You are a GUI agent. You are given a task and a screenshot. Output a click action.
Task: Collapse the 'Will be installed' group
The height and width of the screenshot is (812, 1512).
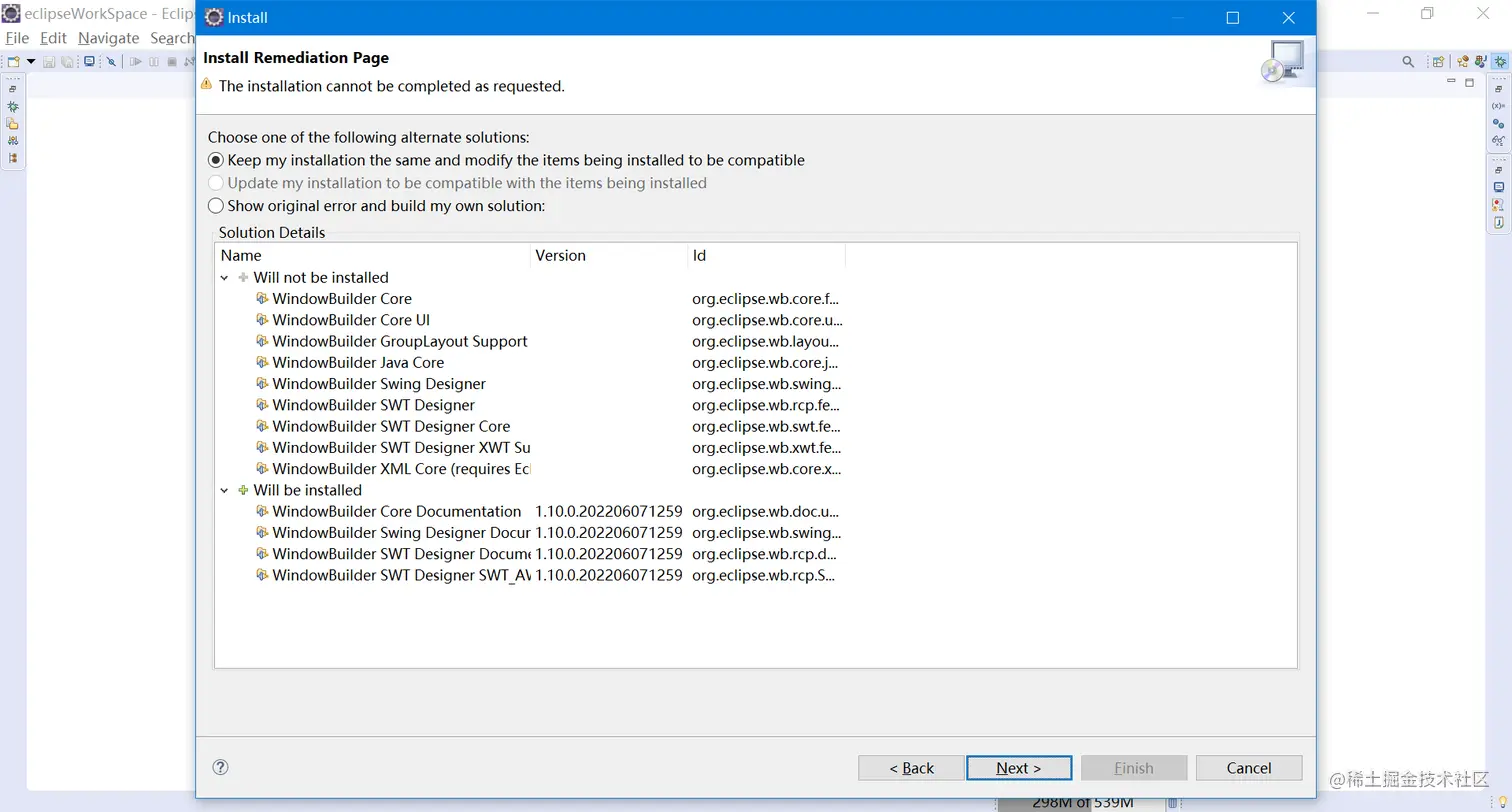pyautogui.click(x=225, y=490)
